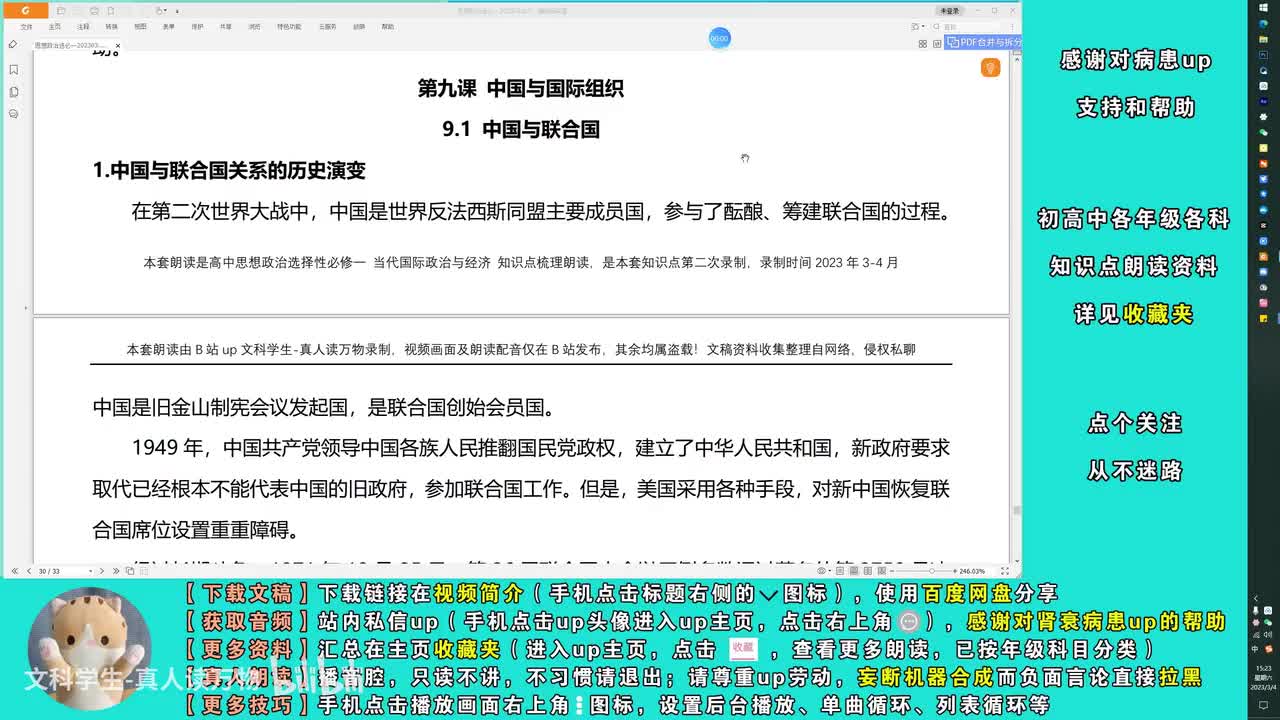This screenshot has width=1280, height=720.
Task: Click the 15:23 clock in the taskbar
Action: [1265, 668]
